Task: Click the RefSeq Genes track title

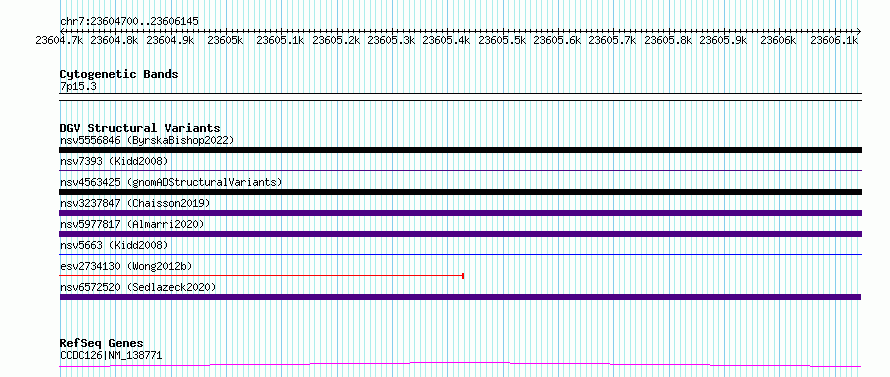Action: [102, 343]
